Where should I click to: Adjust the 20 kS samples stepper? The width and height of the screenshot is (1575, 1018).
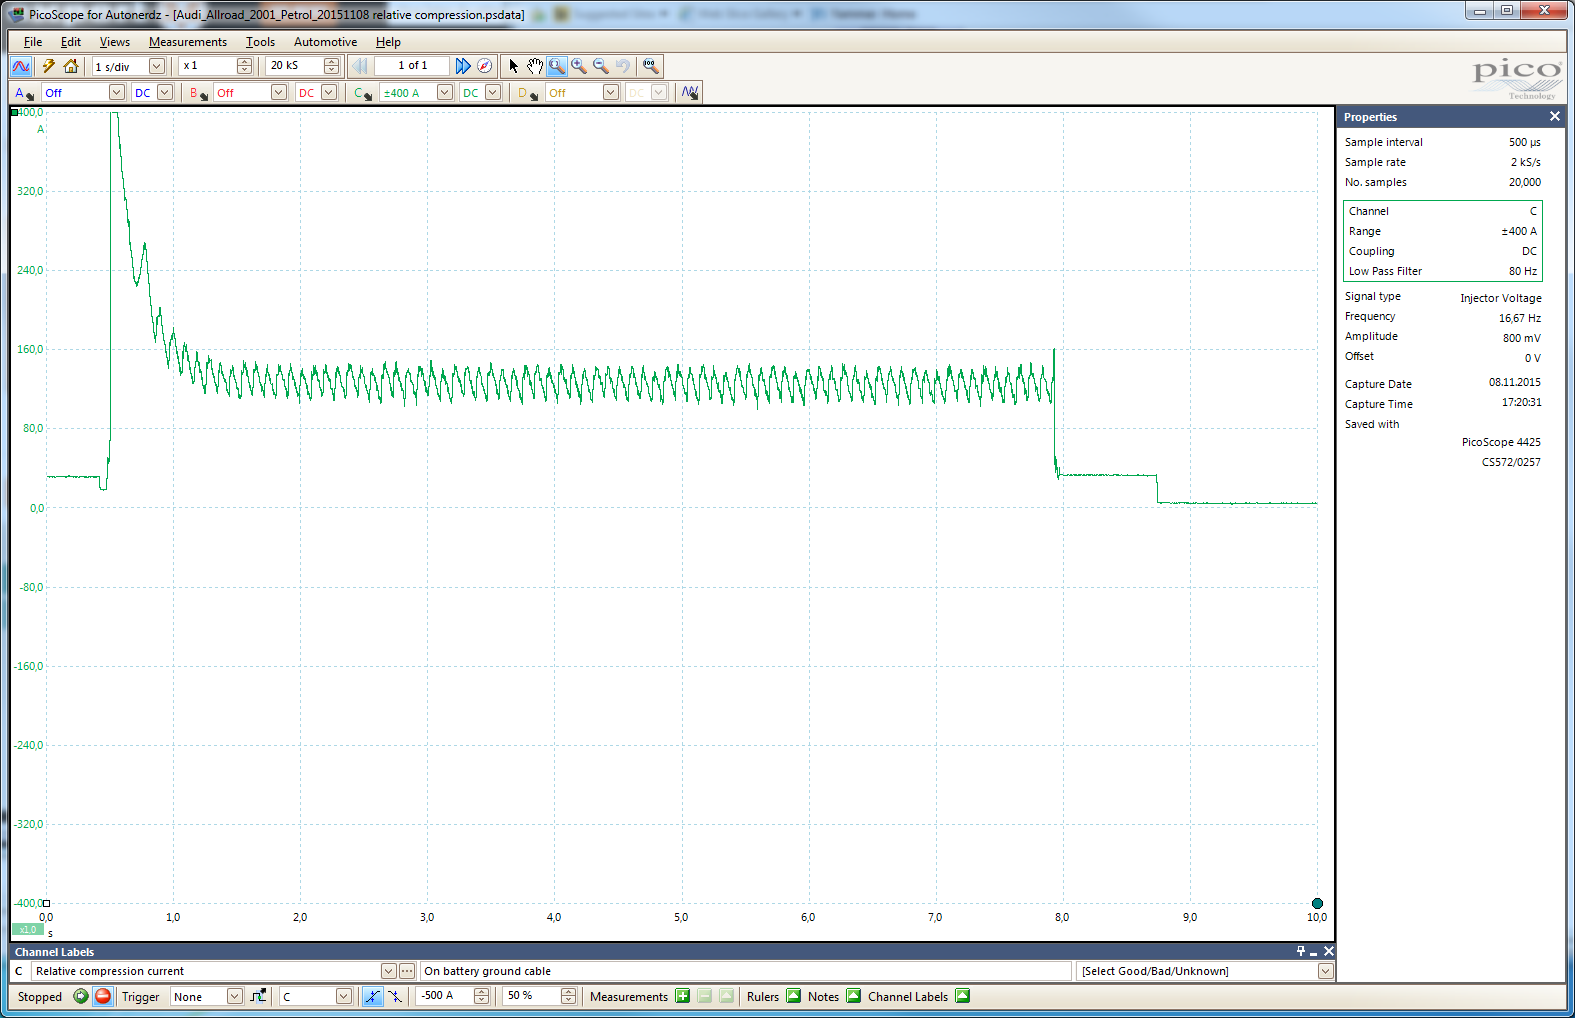[x=331, y=66]
